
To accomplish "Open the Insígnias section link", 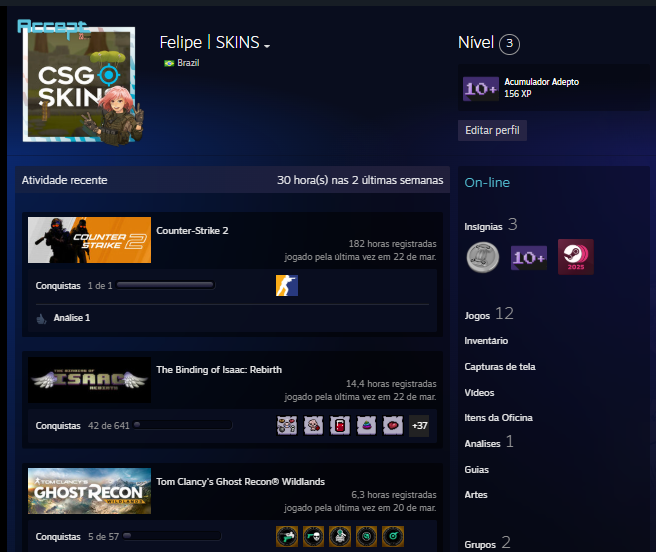I will [x=483, y=227].
